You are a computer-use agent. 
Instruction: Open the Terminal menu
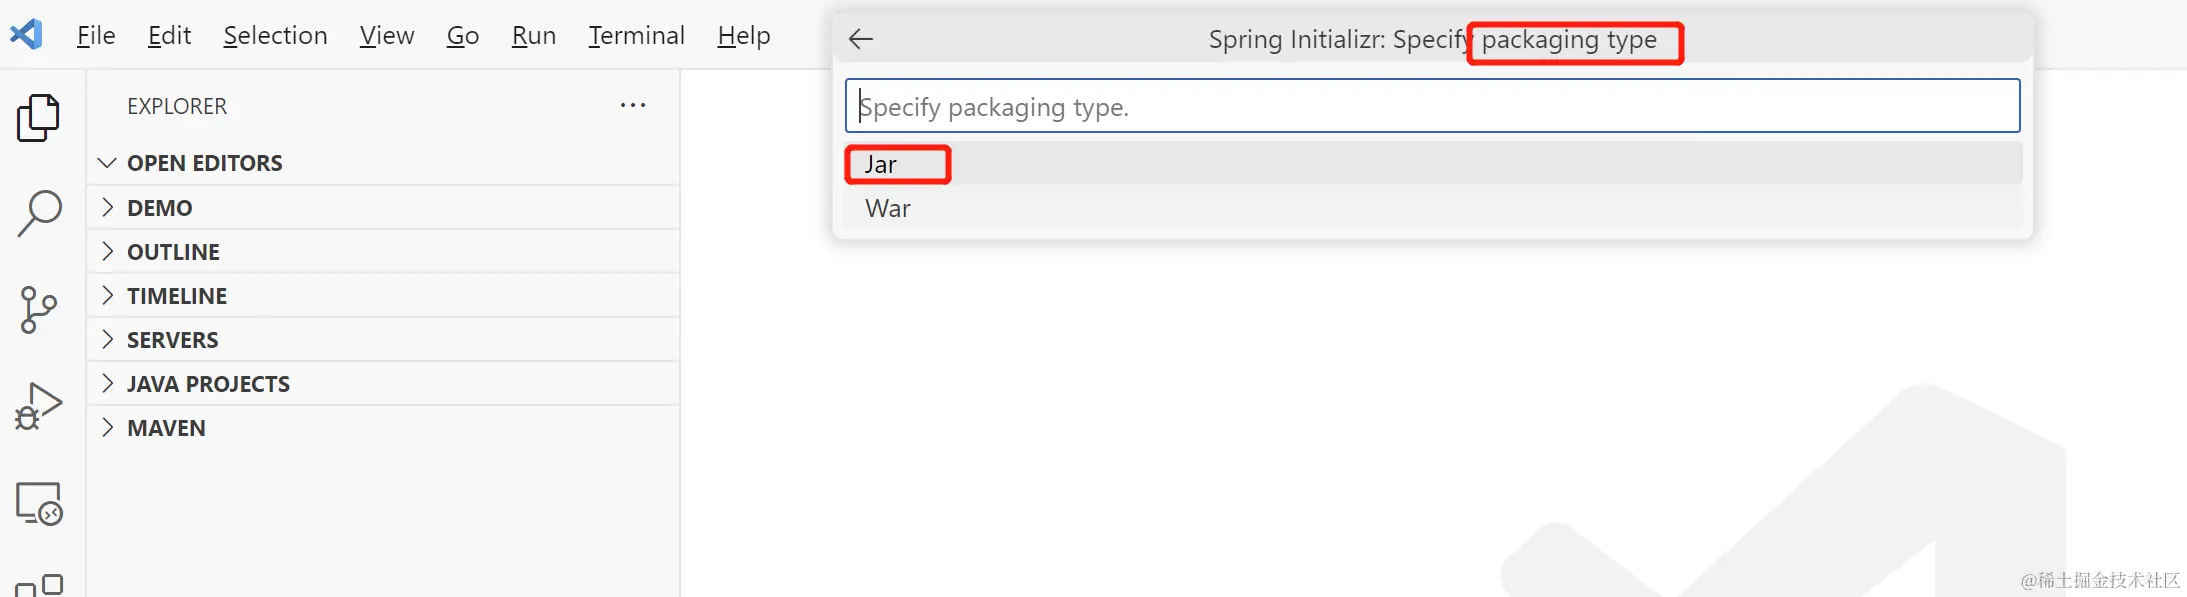pos(636,35)
